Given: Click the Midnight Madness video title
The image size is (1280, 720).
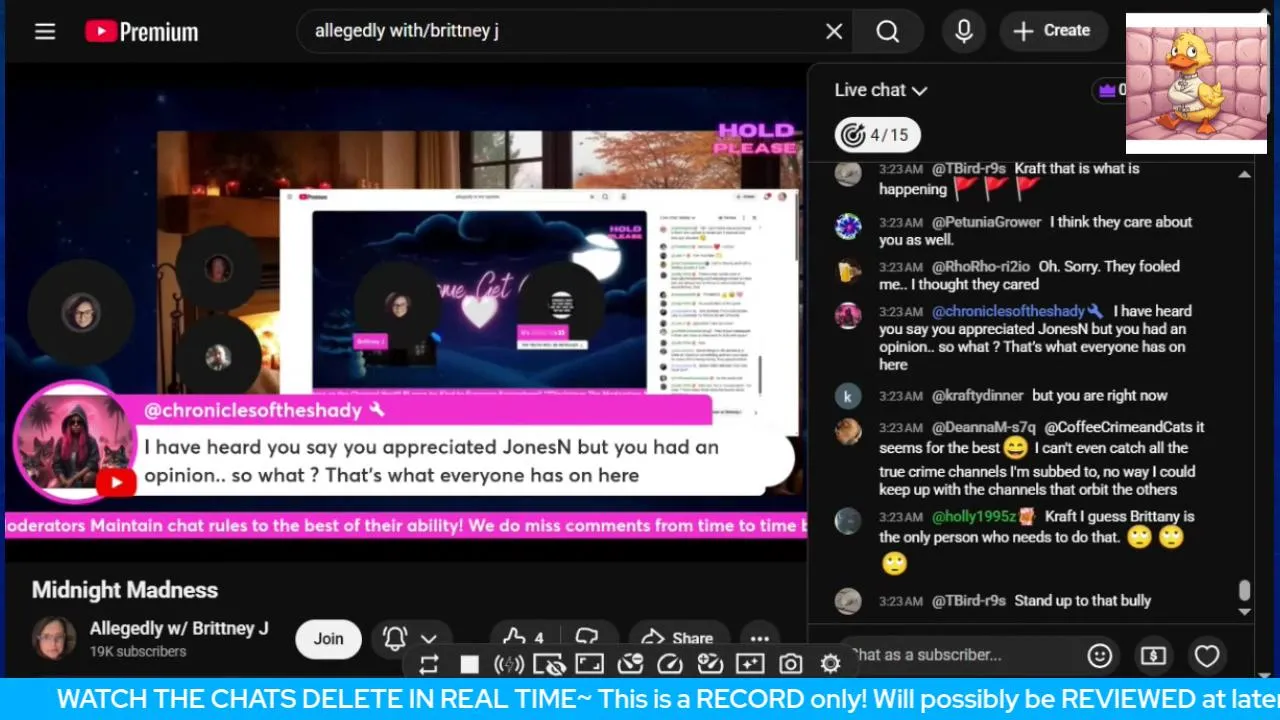Looking at the screenshot, I should (x=125, y=590).
